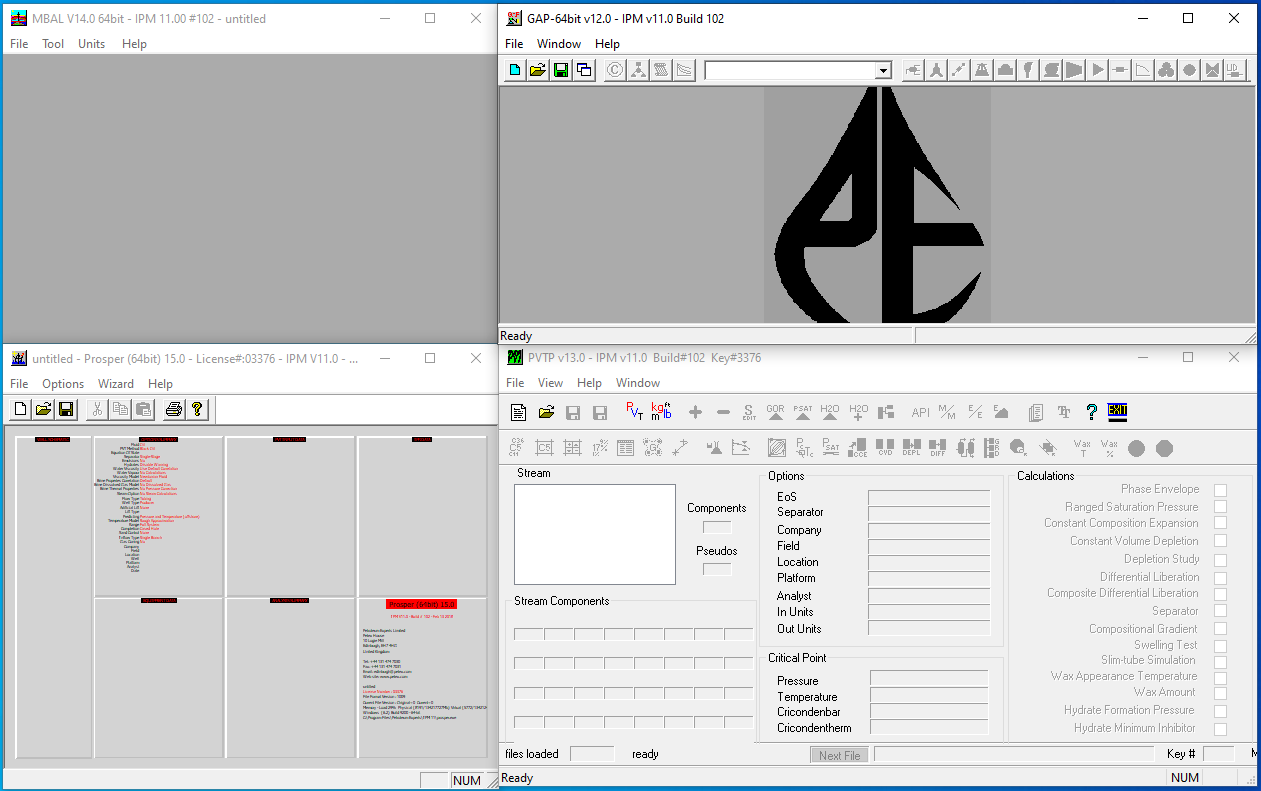
Task: Click Print icon in Prosper toolbar
Action: (174, 409)
